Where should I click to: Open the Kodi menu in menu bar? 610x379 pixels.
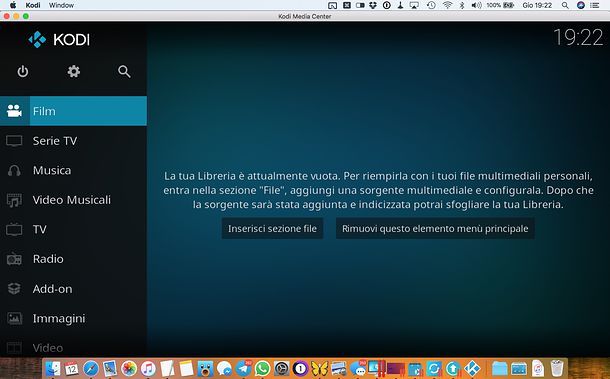pyautogui.click(x=33, y=5)
